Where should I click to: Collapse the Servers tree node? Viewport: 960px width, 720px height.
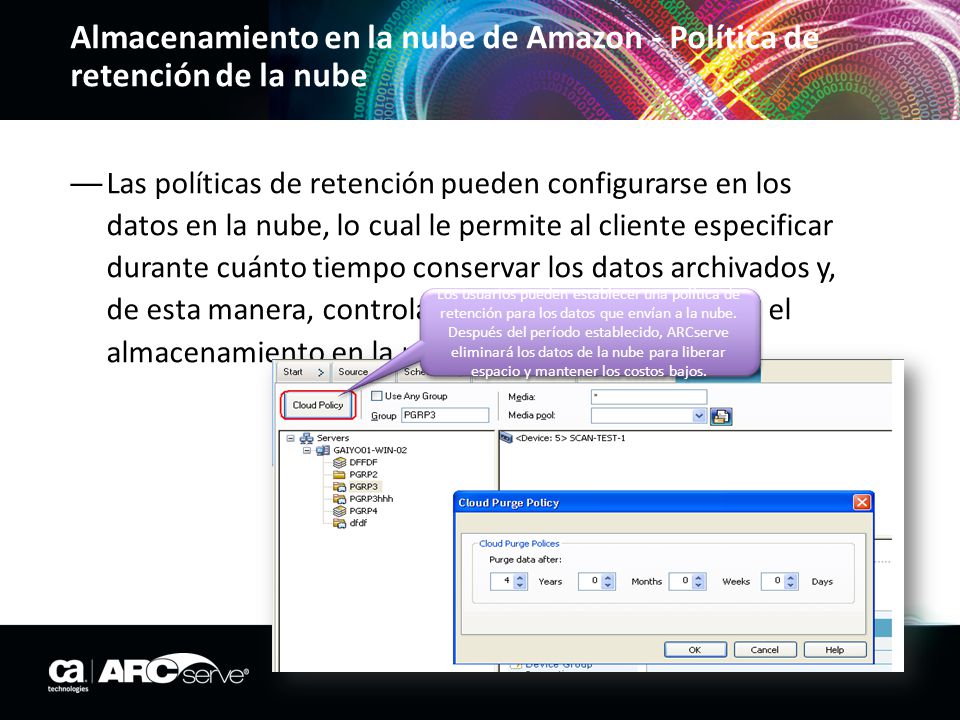click(291, 438)
